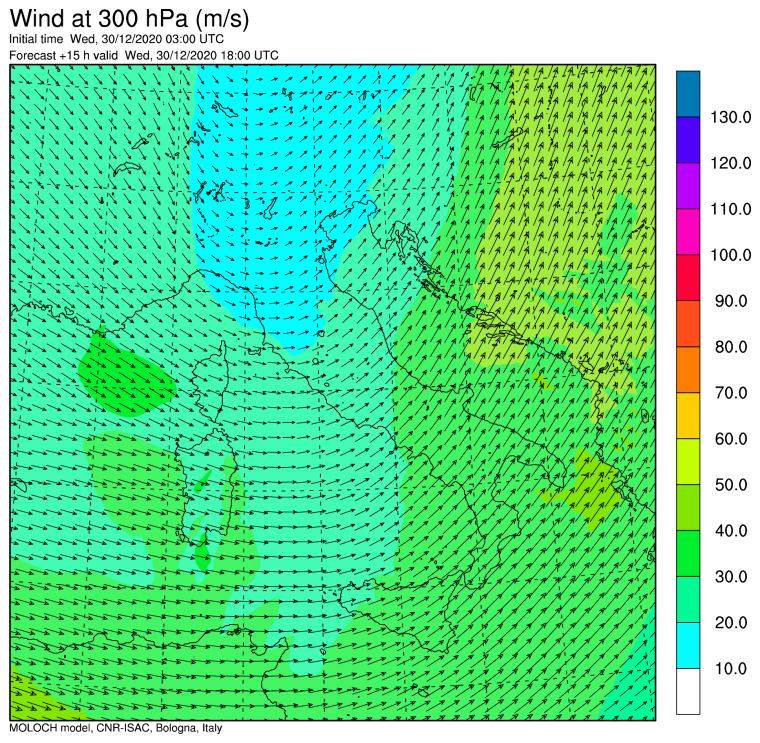Click the red 90–100 m/s legend band

(688, 278)
